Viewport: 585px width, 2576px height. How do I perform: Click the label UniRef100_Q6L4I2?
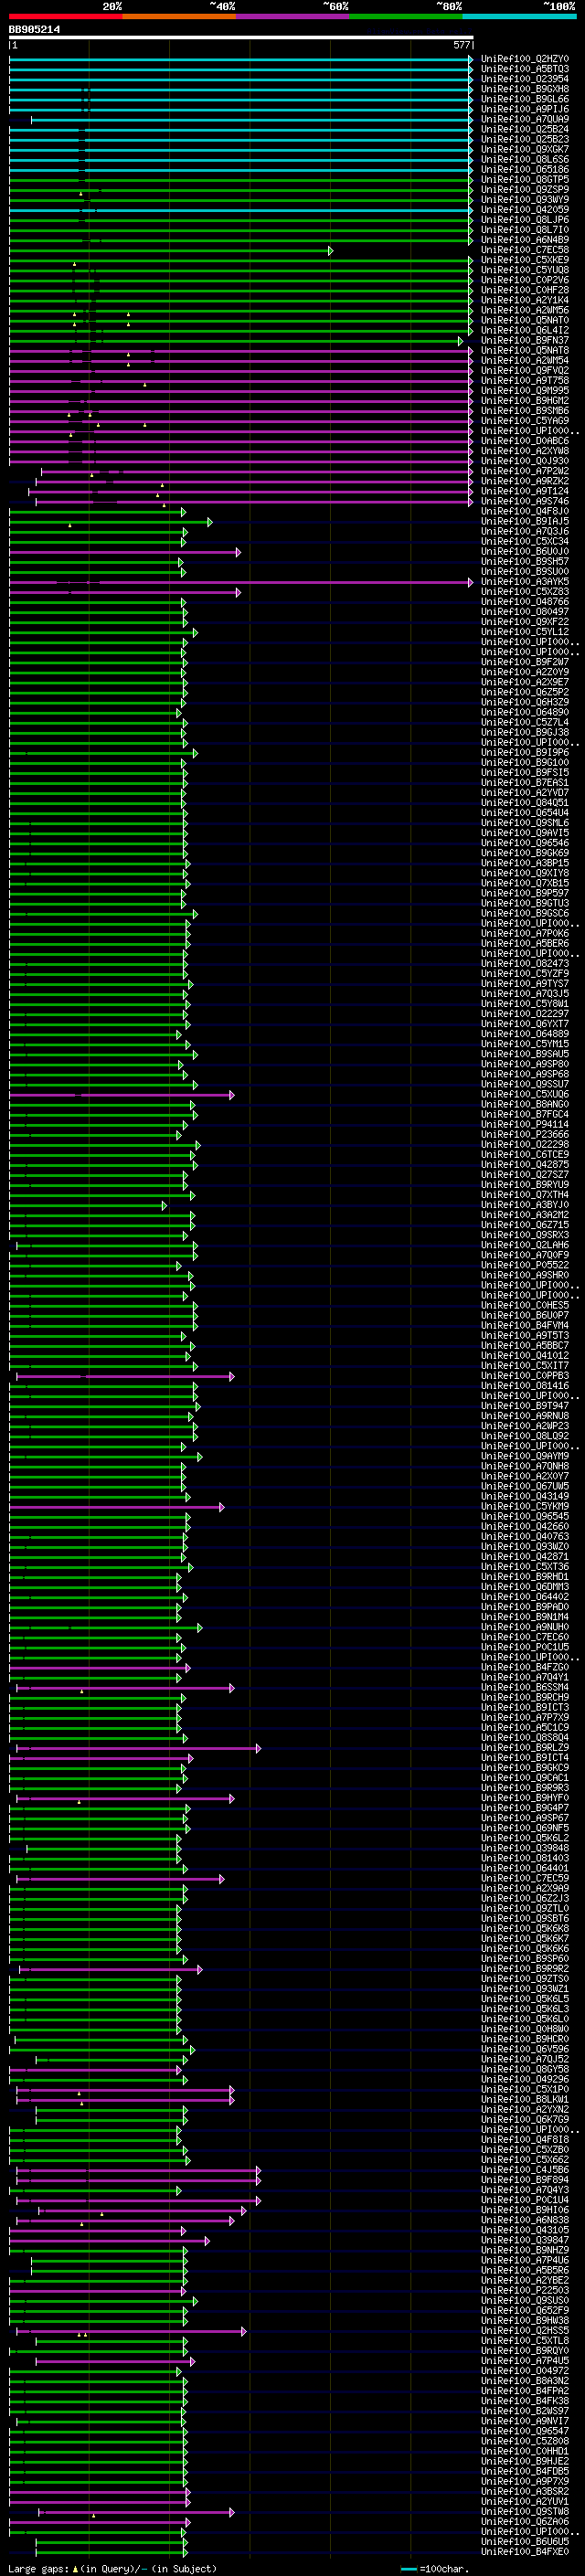(525, 330)
